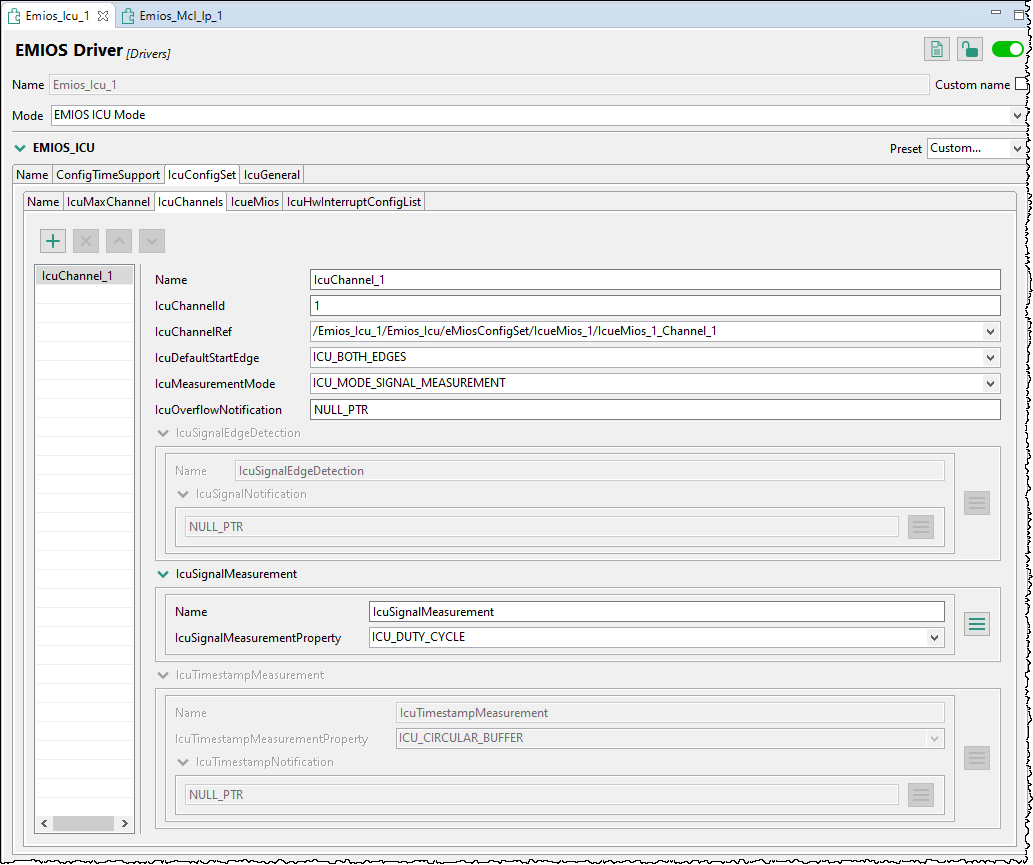Open the IcuMeasurementMode dropdown
The image size is (1033, 865).
pos(655,383)
